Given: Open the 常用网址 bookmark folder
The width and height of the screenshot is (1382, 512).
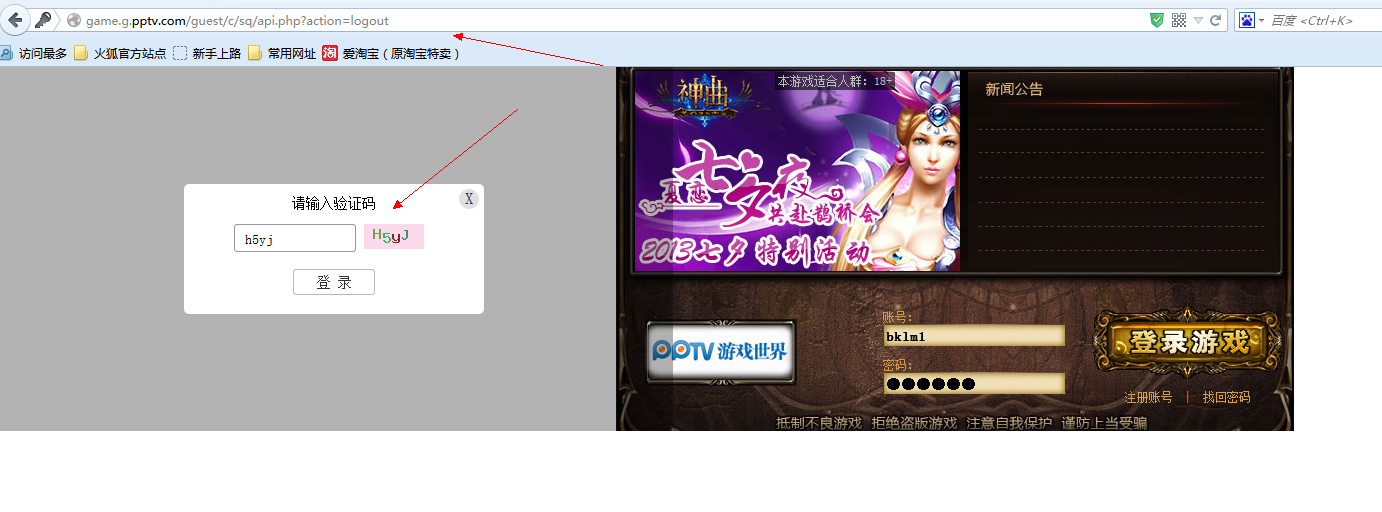Looking at the screenshot, I should (283, 54).
